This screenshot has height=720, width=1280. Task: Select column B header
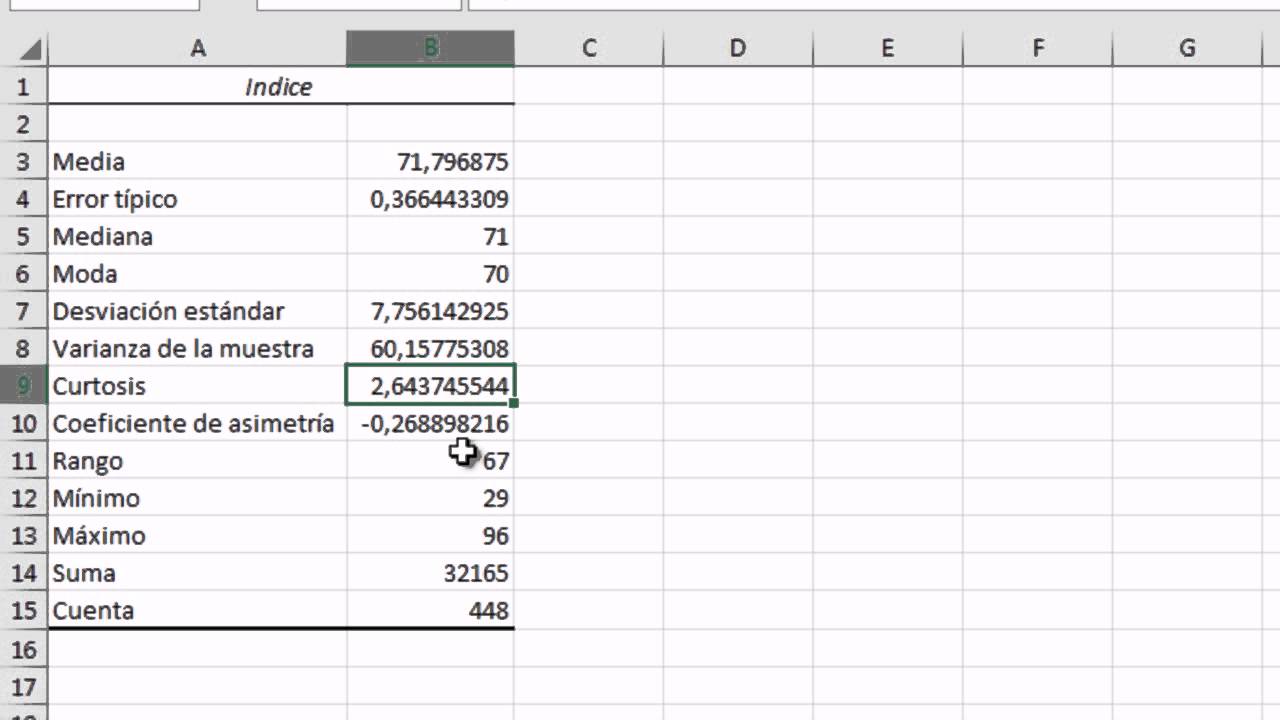(431, 48)
